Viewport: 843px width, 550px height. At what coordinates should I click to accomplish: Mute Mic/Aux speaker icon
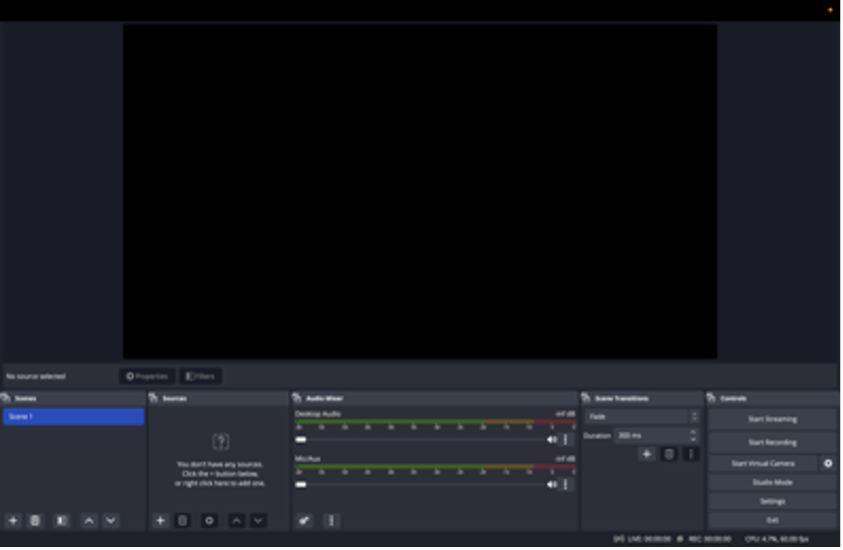click(x=553, y=485)
